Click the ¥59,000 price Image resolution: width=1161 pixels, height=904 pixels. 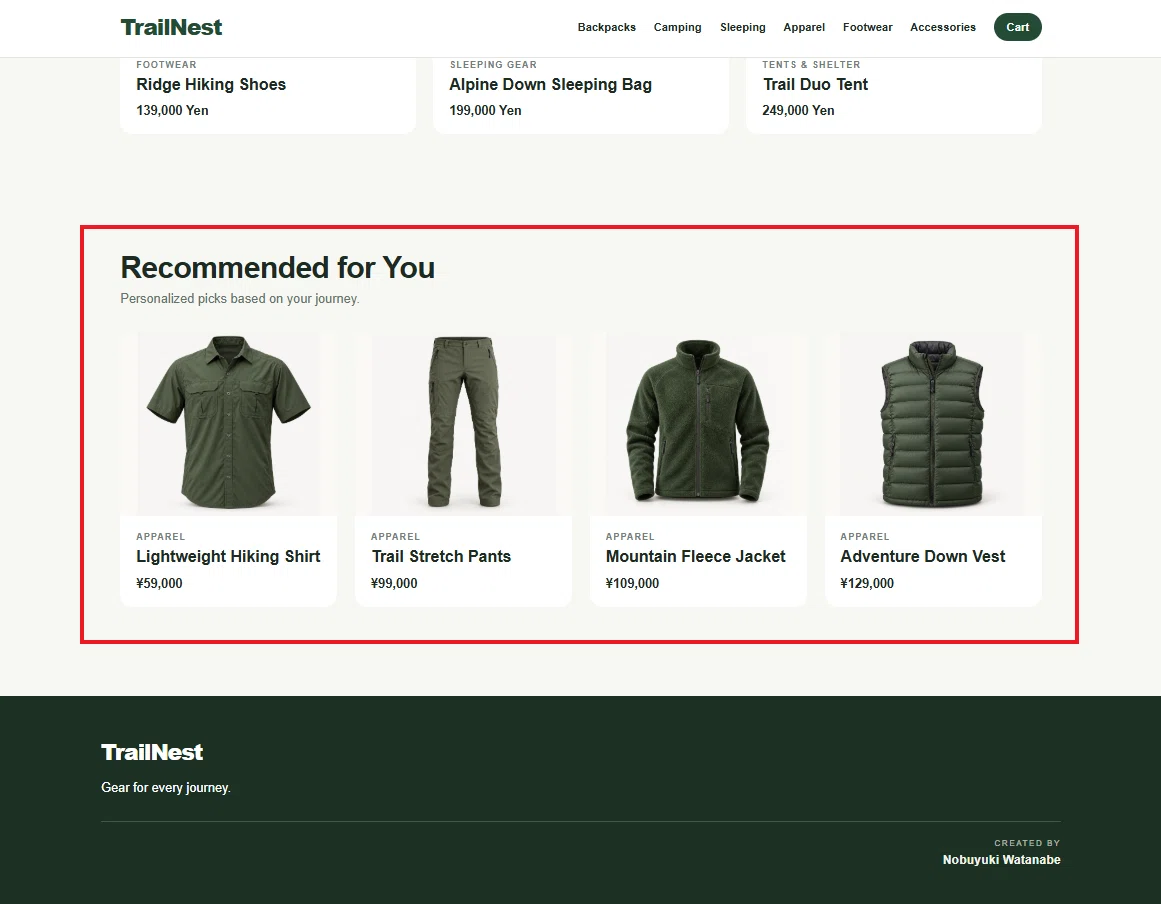pos(159,583)
